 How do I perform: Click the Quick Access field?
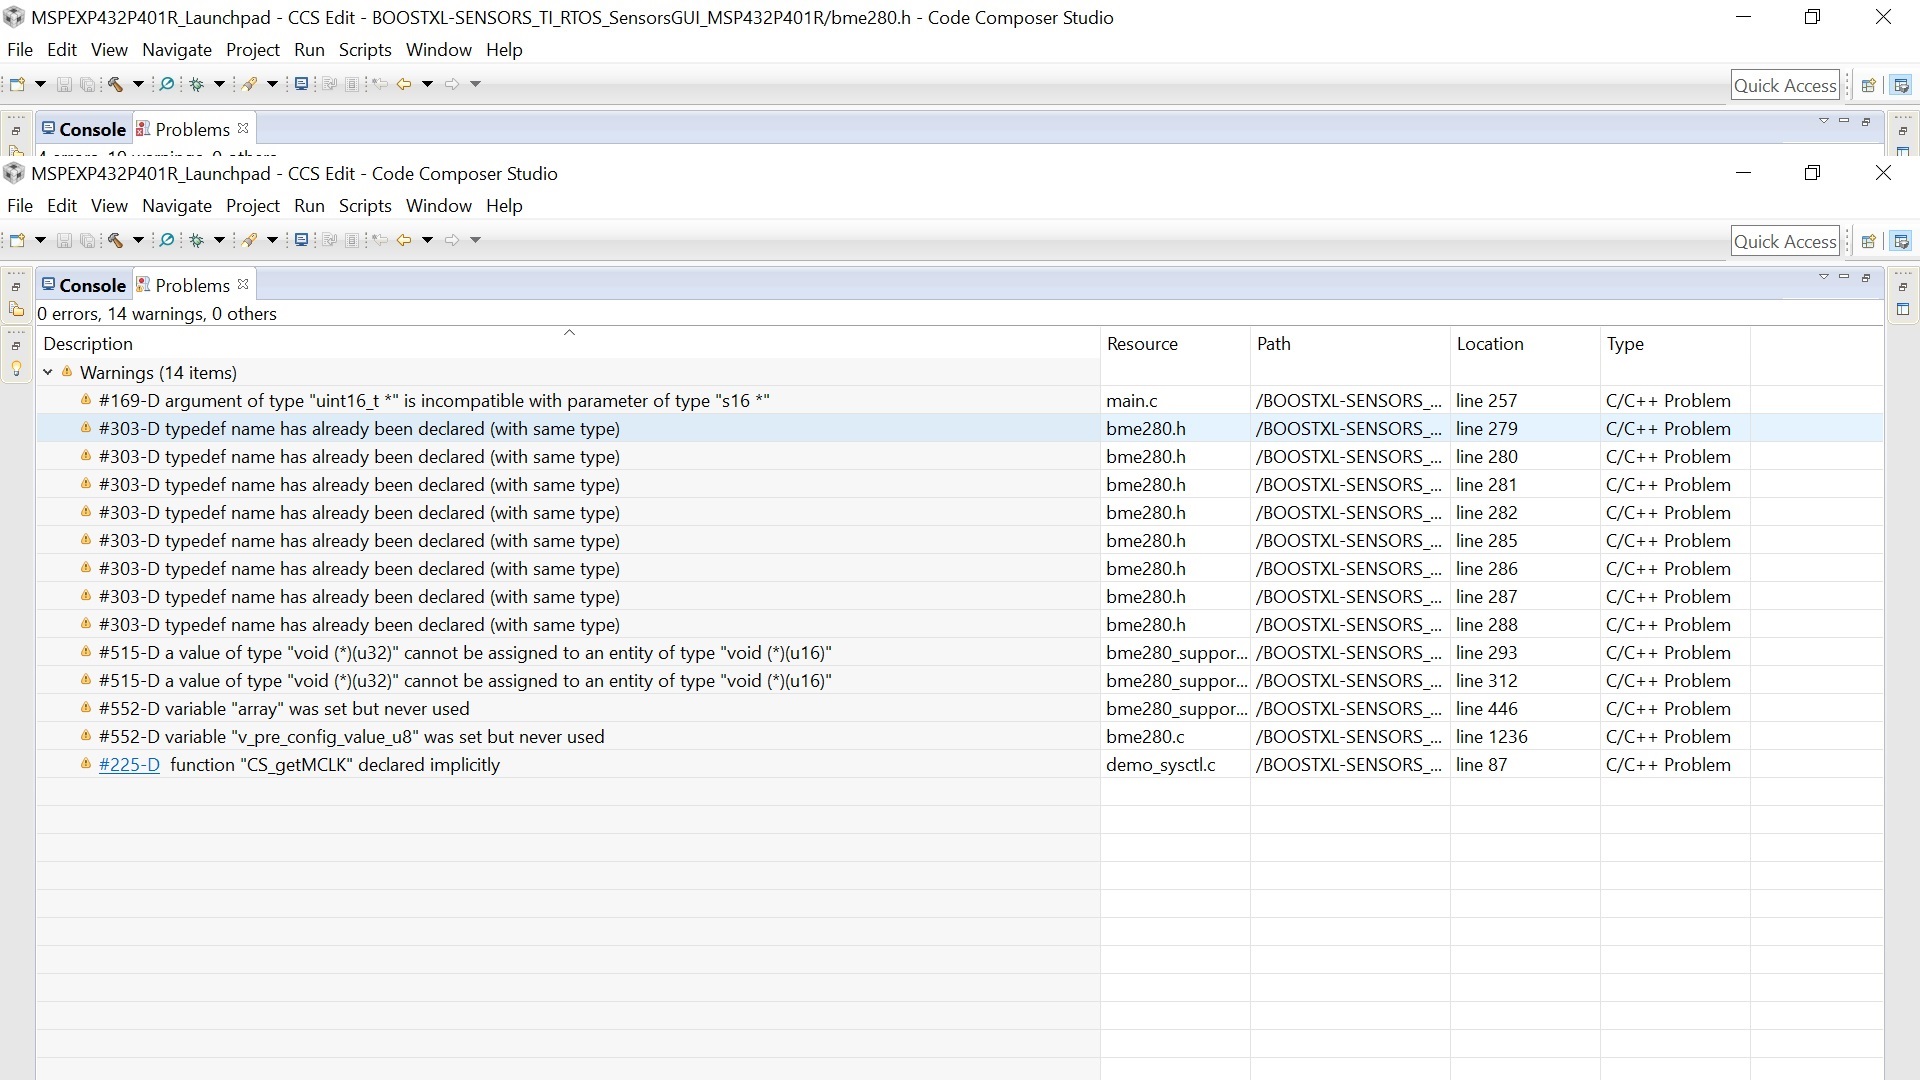(x=1786, y=240)
